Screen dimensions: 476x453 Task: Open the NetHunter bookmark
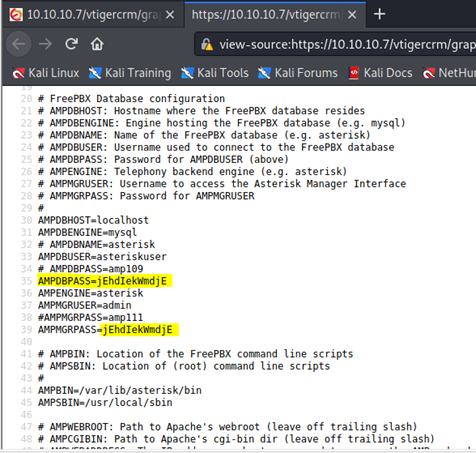[449, 73]
